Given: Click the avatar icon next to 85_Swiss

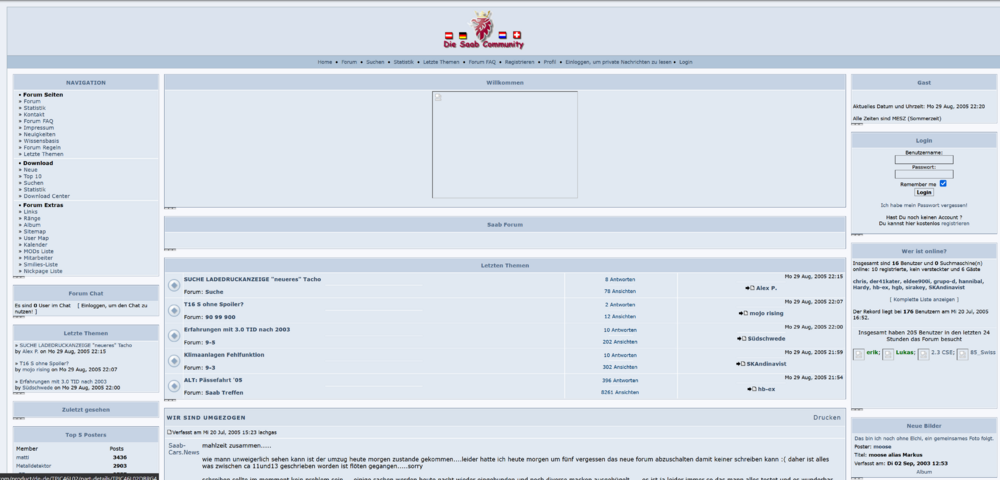Looking at the screenshot, I should [962, 354].
